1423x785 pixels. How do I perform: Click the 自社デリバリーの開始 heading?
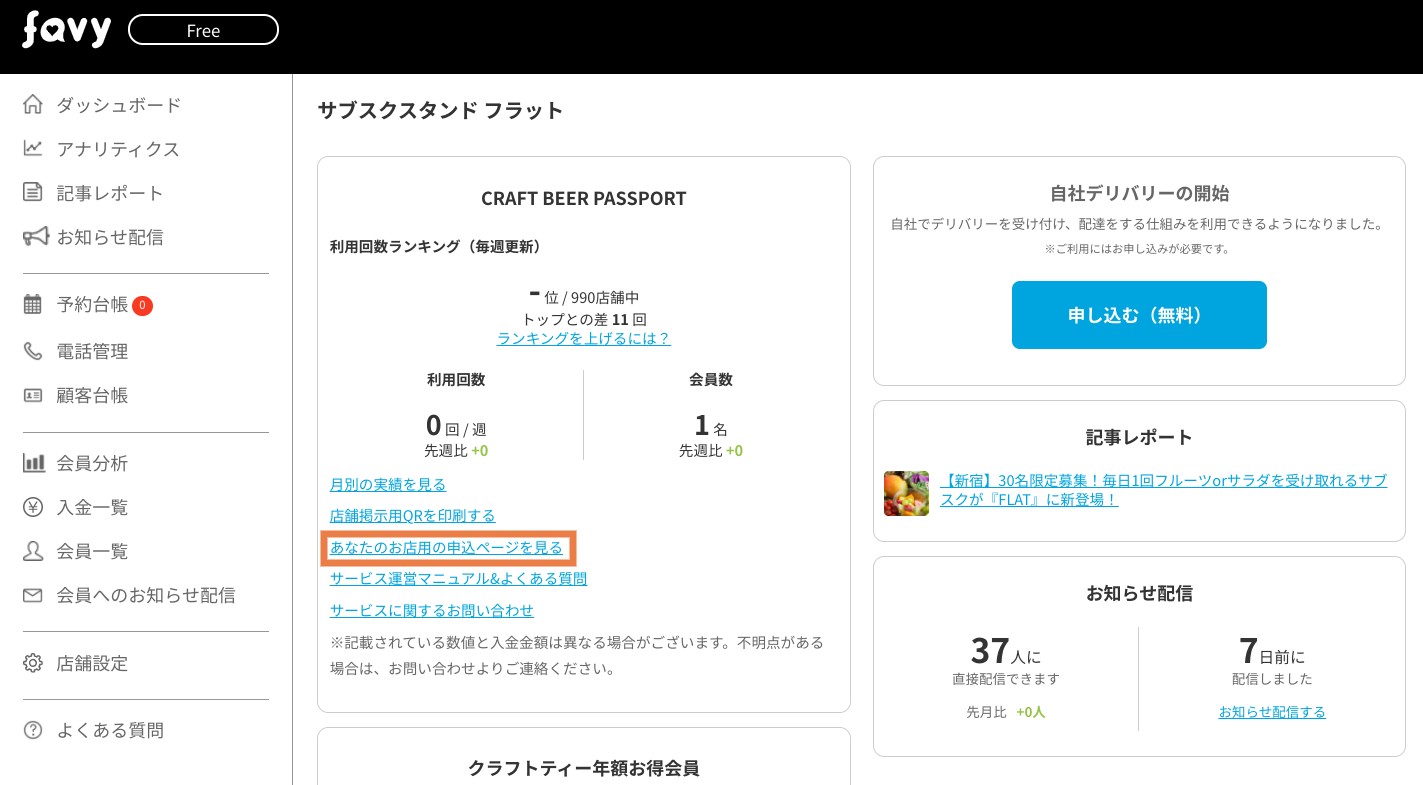(1139, 194)
